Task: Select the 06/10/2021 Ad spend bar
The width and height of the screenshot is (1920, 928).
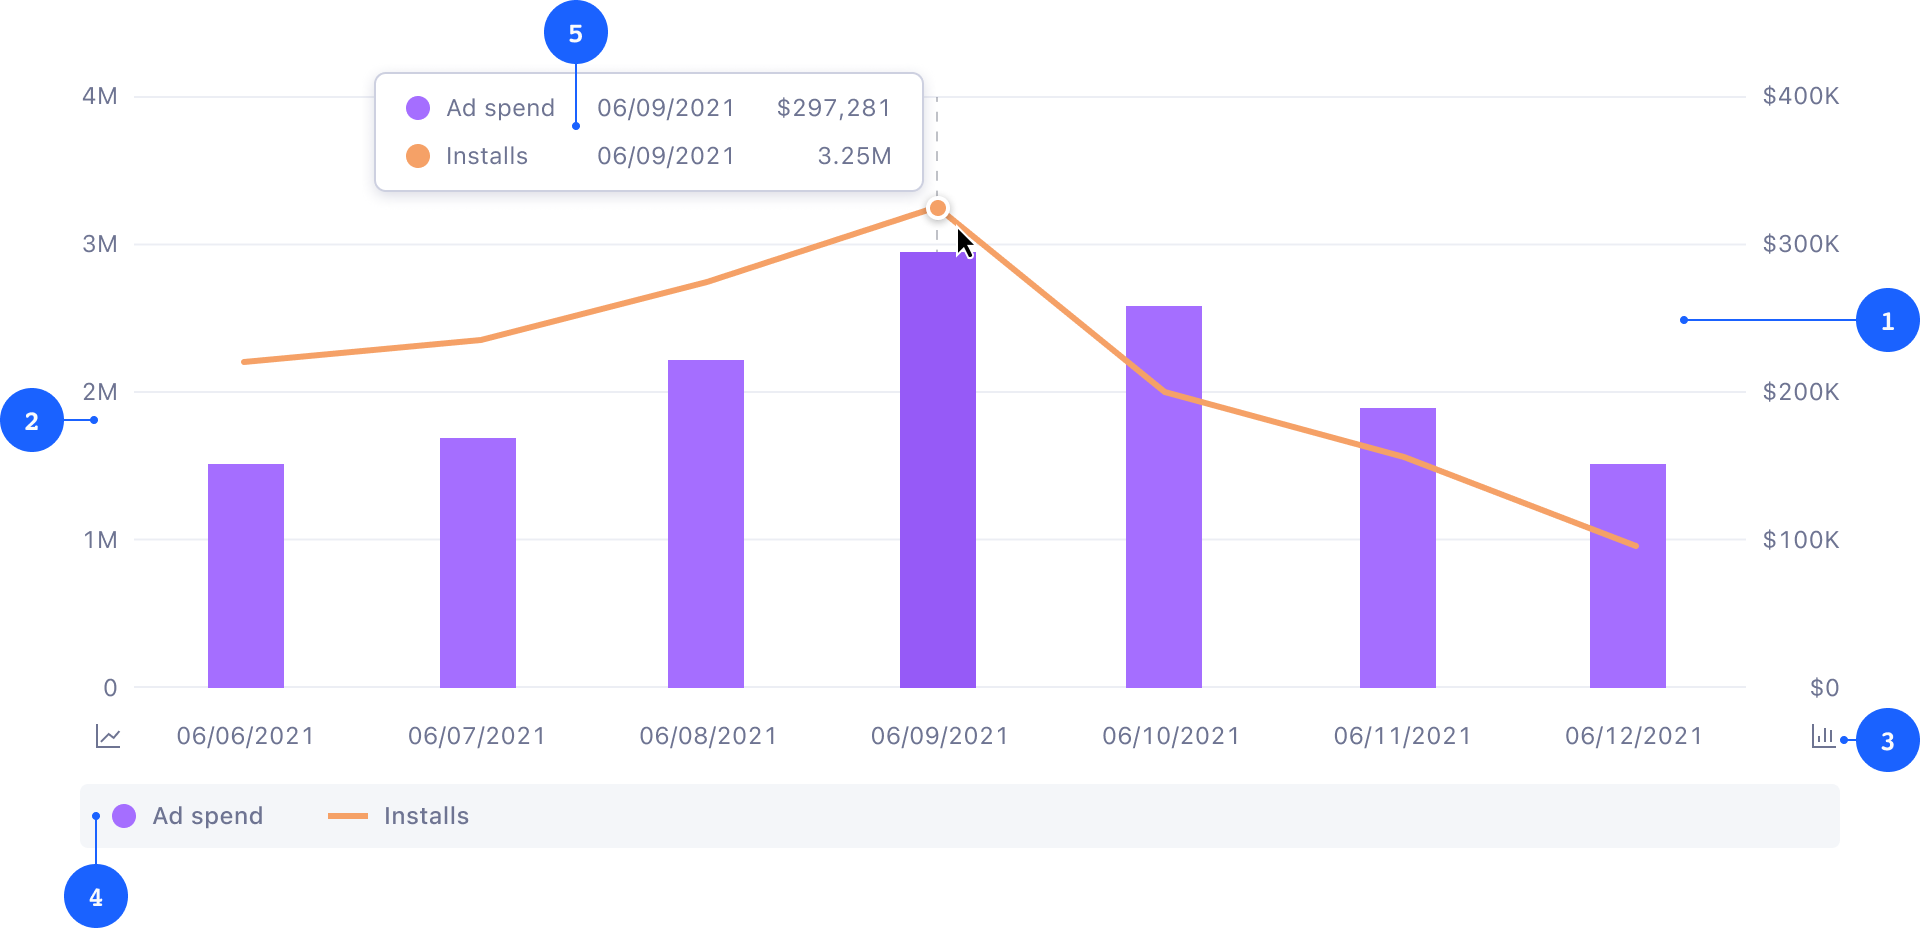Action: (1164, 497)
